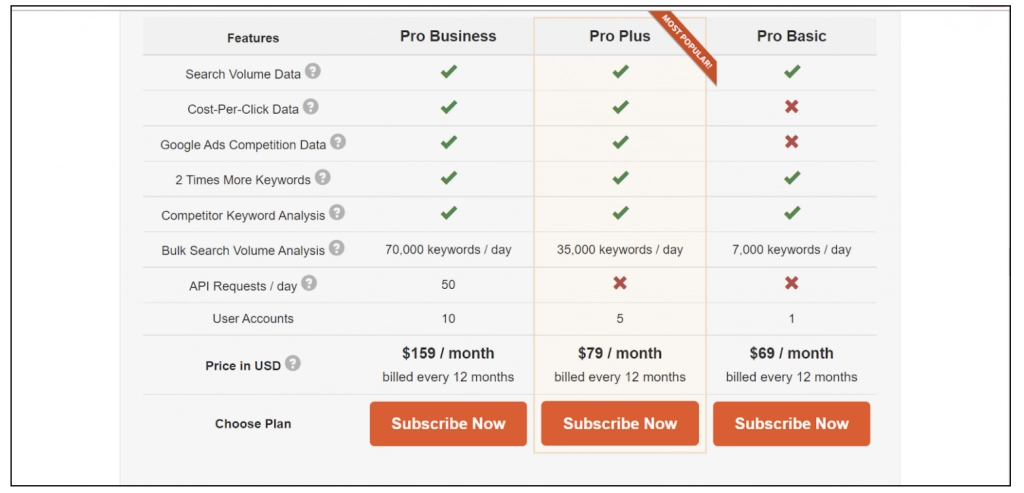Click Pro Business Search Volume Data checkmark
The image size is (1024, 493).
(449, 72)
